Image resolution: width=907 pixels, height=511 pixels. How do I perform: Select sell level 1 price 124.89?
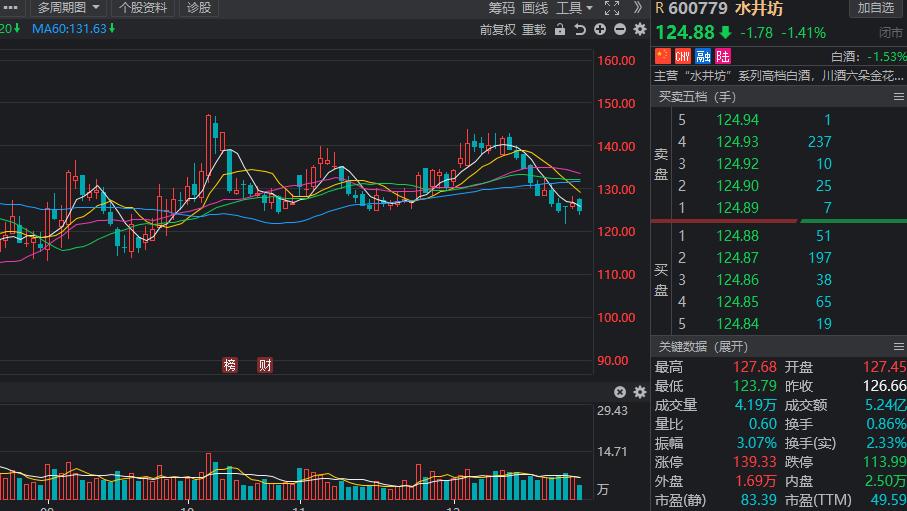pyautogui.click(x=738, y=208)
